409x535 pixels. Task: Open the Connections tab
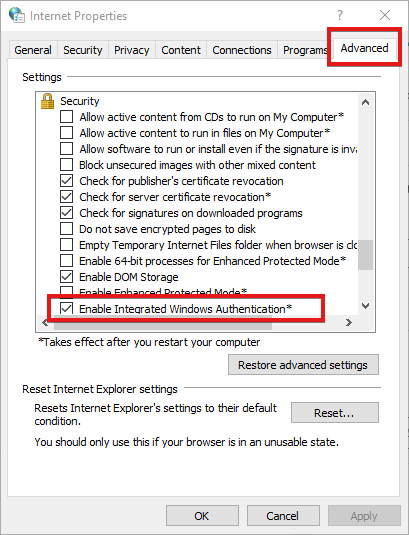(x=242, y=50)
